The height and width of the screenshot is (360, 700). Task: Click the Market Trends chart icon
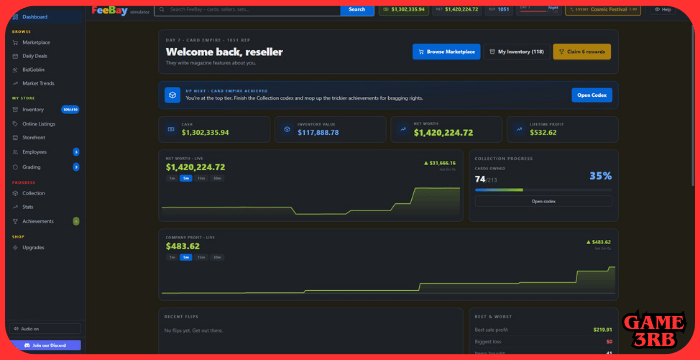coord(15,84)
